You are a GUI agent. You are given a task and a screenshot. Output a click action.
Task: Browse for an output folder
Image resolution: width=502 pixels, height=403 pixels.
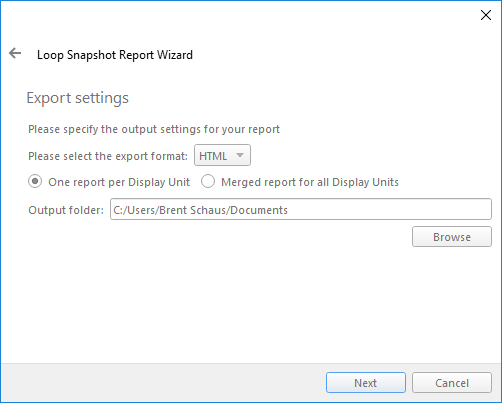452,237
